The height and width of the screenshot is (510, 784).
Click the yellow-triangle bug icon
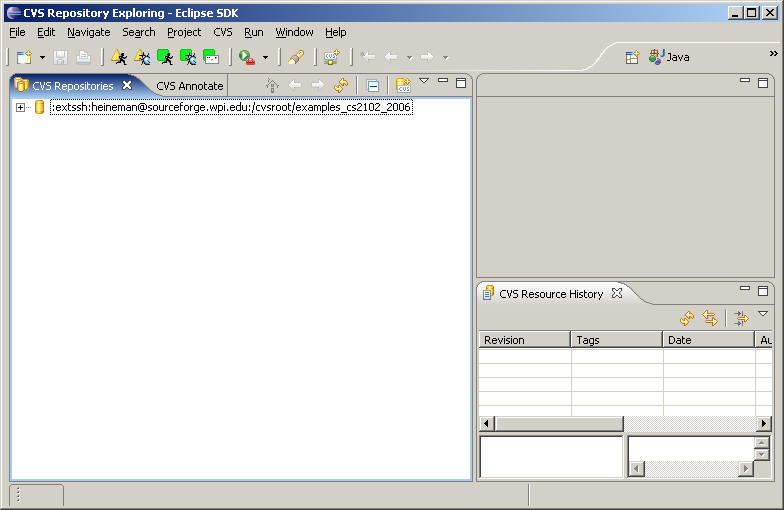point(142,58)
